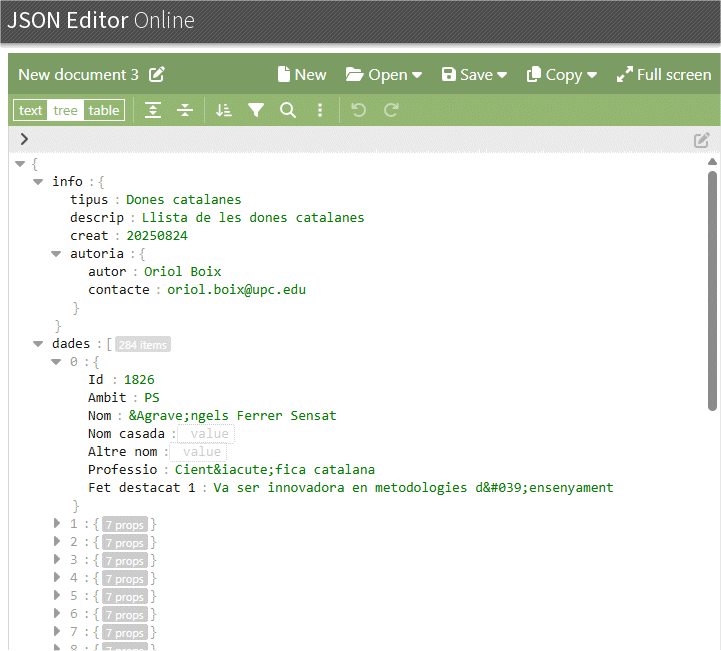The width and height of the screenshot is (721, 651).
Task: Click the 'Professio' key name
Action: click(122, 470)
